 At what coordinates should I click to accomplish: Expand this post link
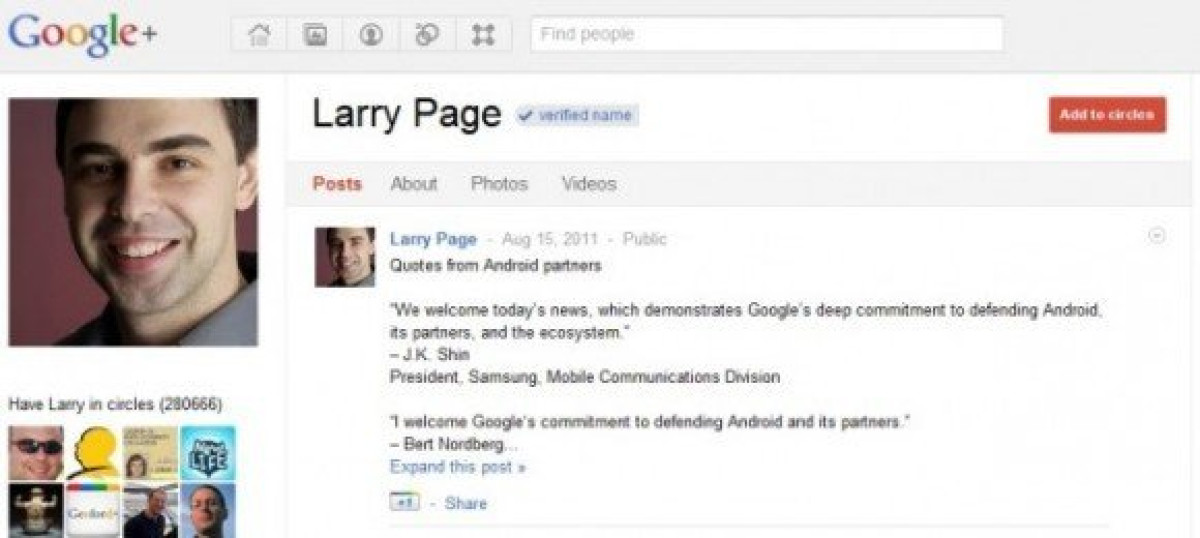[x=457, y=467]
